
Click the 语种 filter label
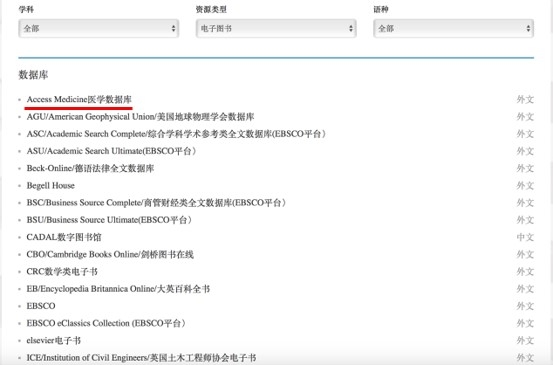pos(381,10)
